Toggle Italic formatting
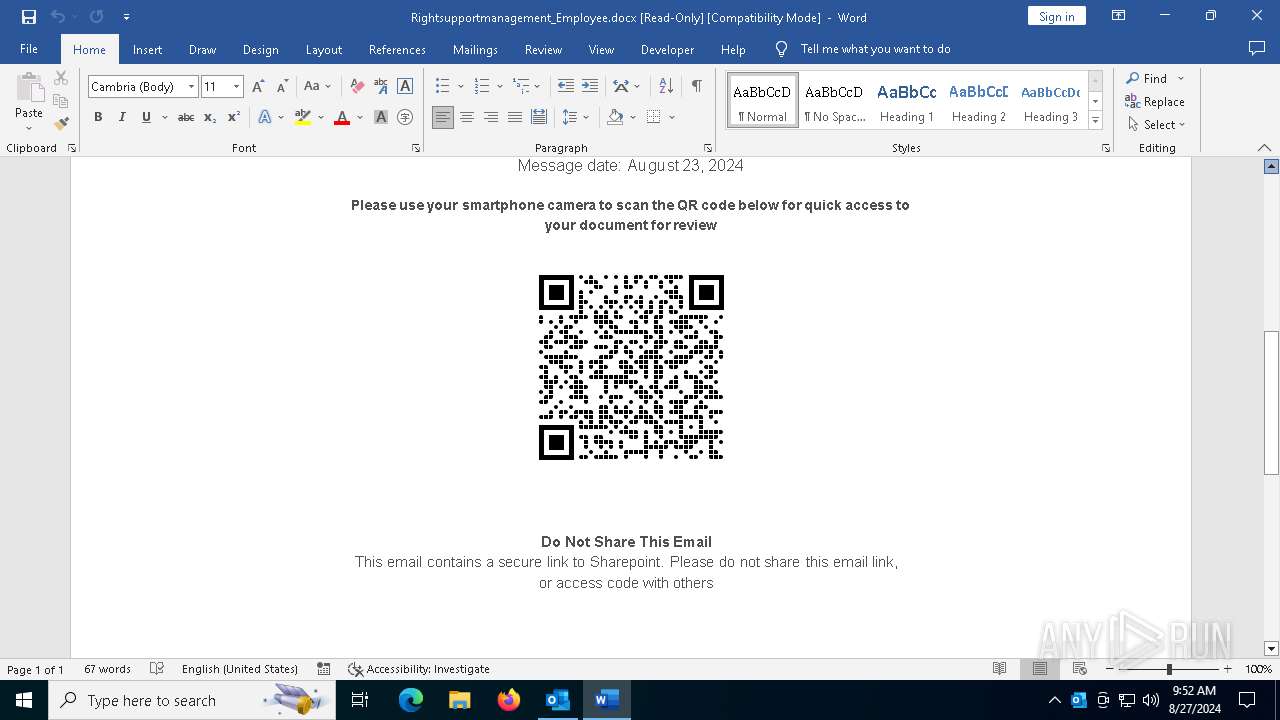 [x=122, y=117]
